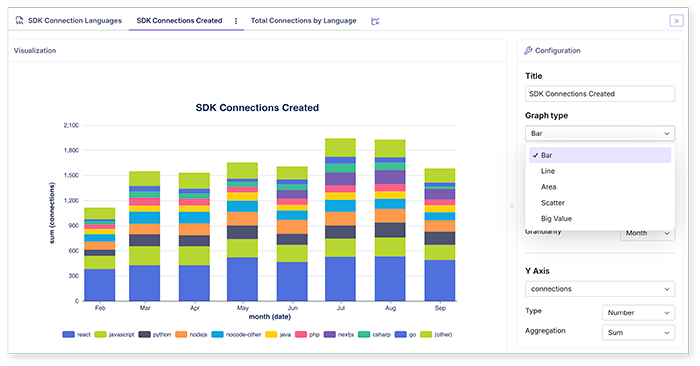The image size is (700, 366).
Task: Toggle javascript series in chart legend
Action: (114, 334)
